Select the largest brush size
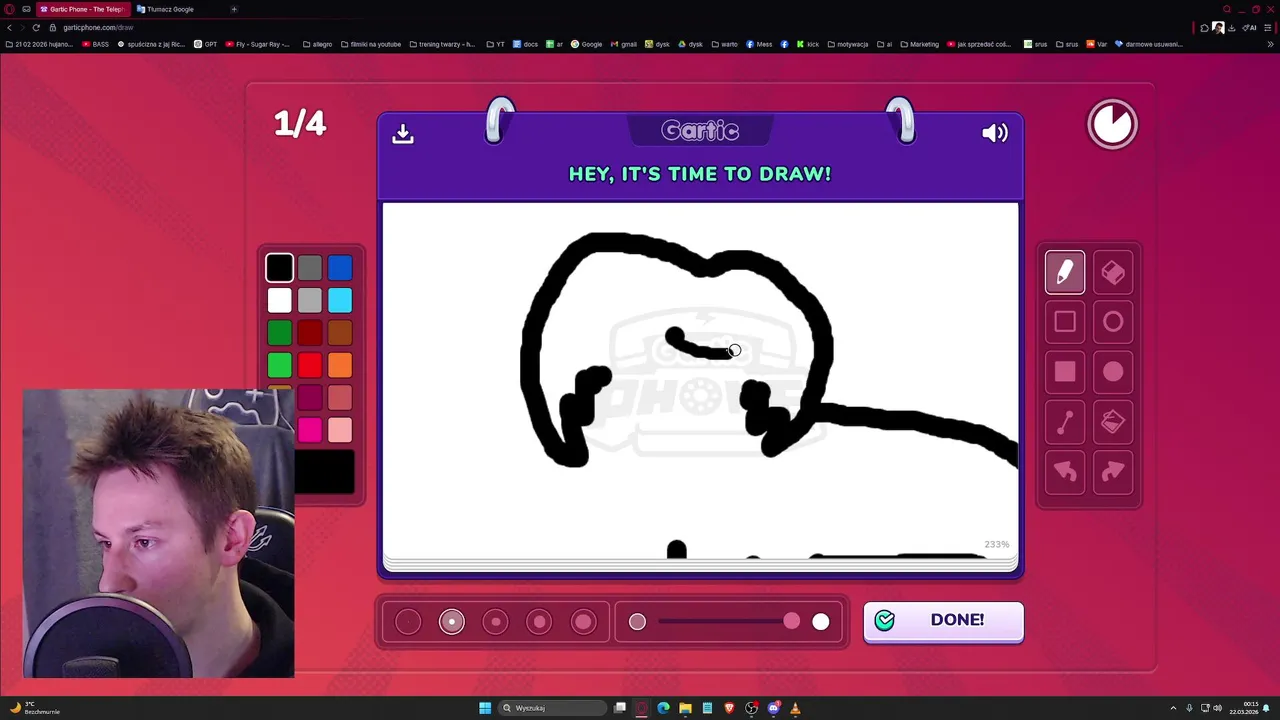This screenshot has width=1280, height=720. coord(583,622)
